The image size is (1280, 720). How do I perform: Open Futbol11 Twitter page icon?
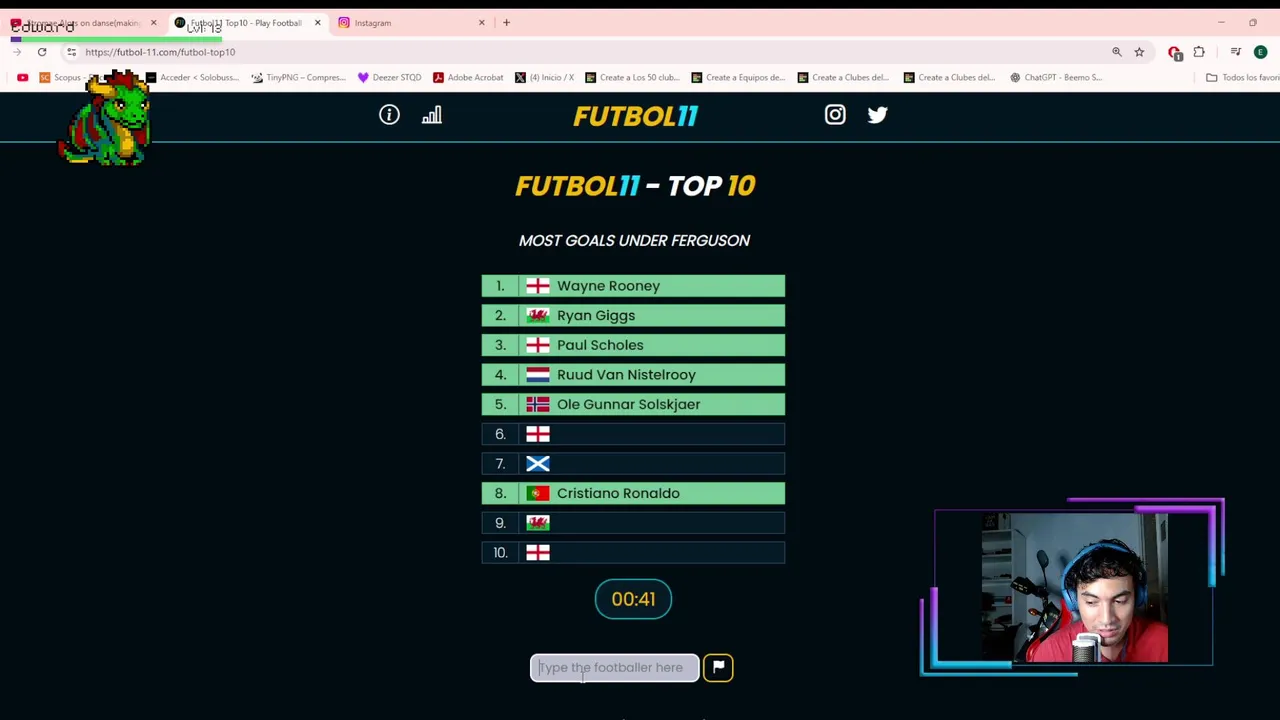(x=877, y=115)
